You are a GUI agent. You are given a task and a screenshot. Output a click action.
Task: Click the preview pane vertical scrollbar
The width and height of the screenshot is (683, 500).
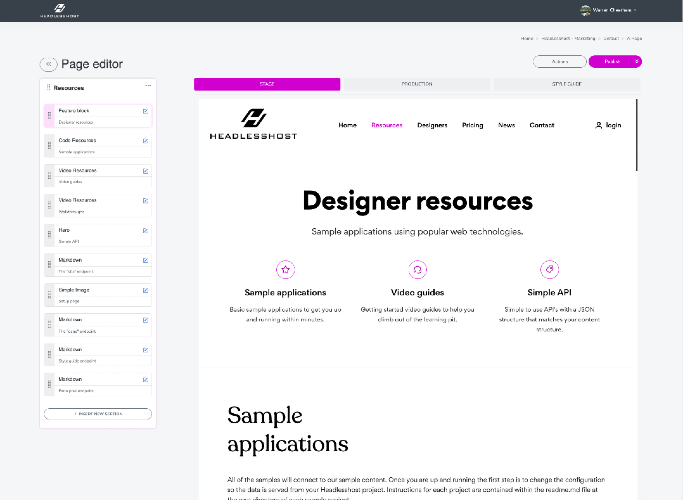636,135
